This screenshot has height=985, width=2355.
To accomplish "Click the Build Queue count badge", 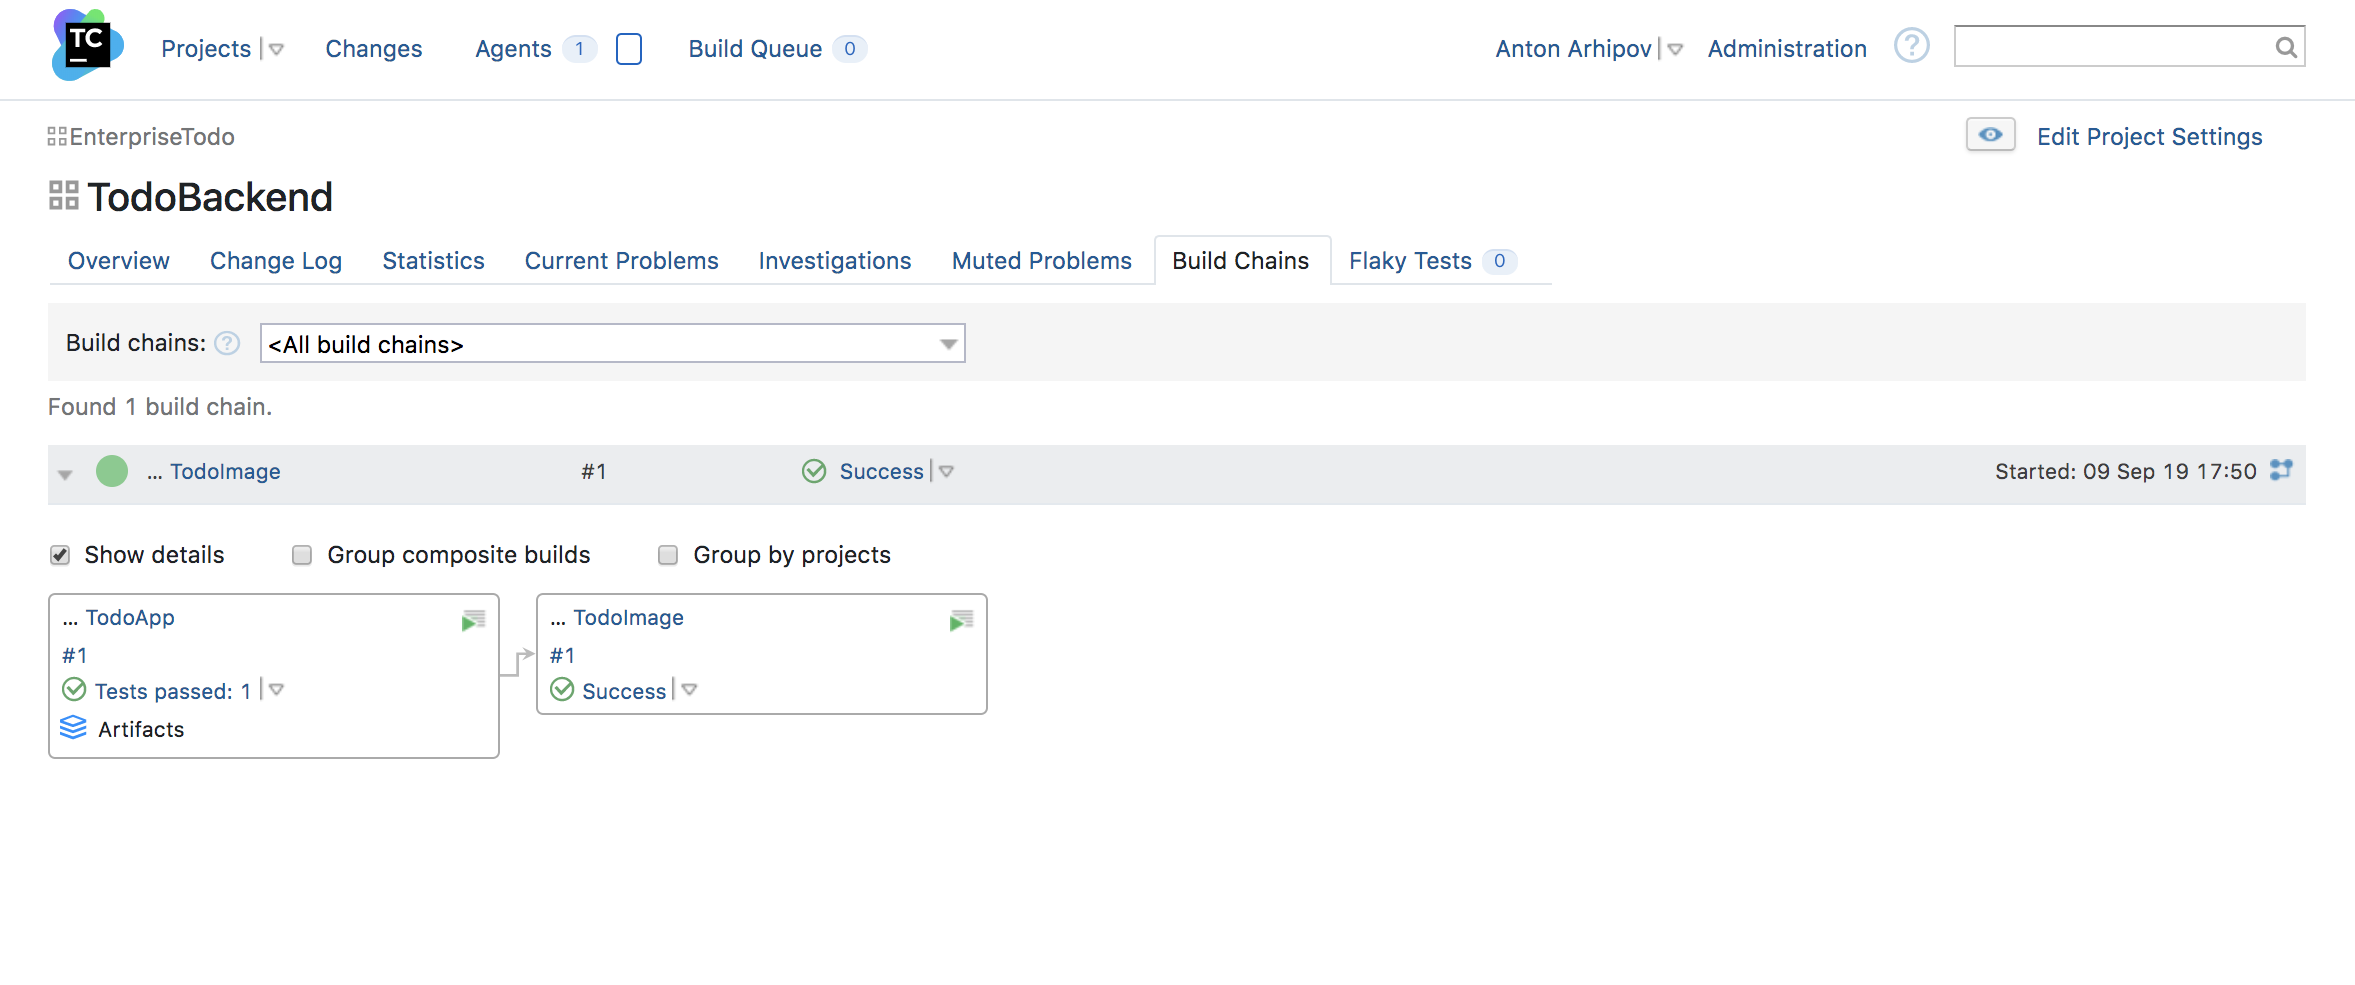I will pyautogui.click(x=850, y=49).
